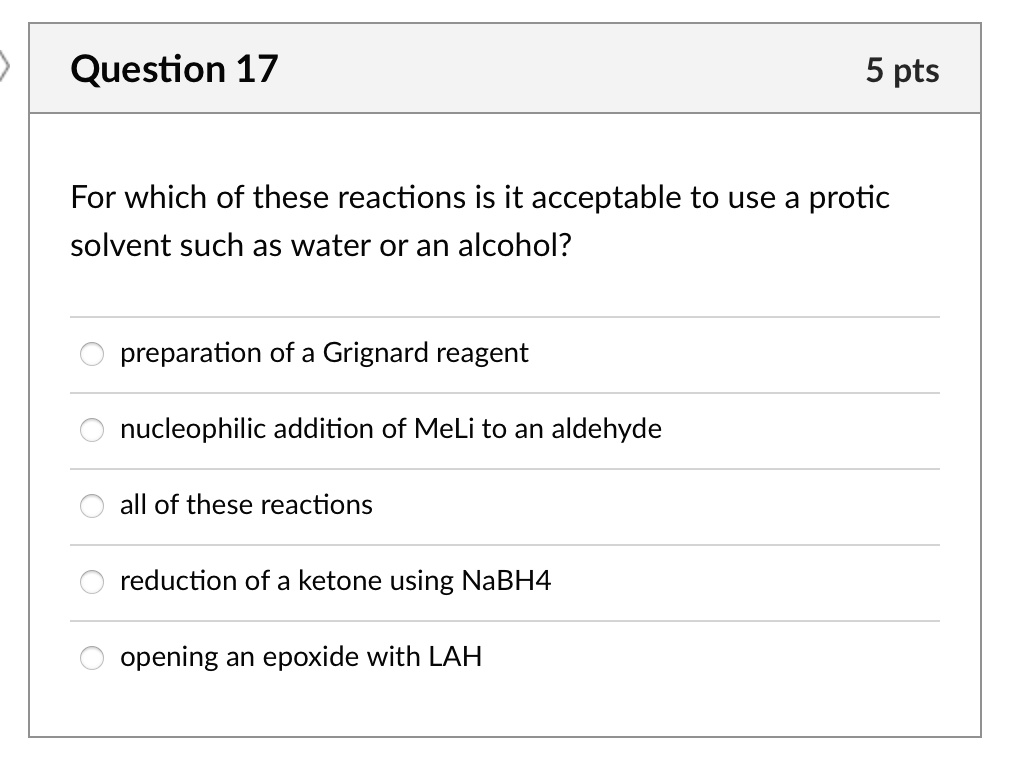The width and height of the screenshot is (1012, 772).
Task: Click the 'opening an epoxide with LAH' label
Action: tap(300, 658)
